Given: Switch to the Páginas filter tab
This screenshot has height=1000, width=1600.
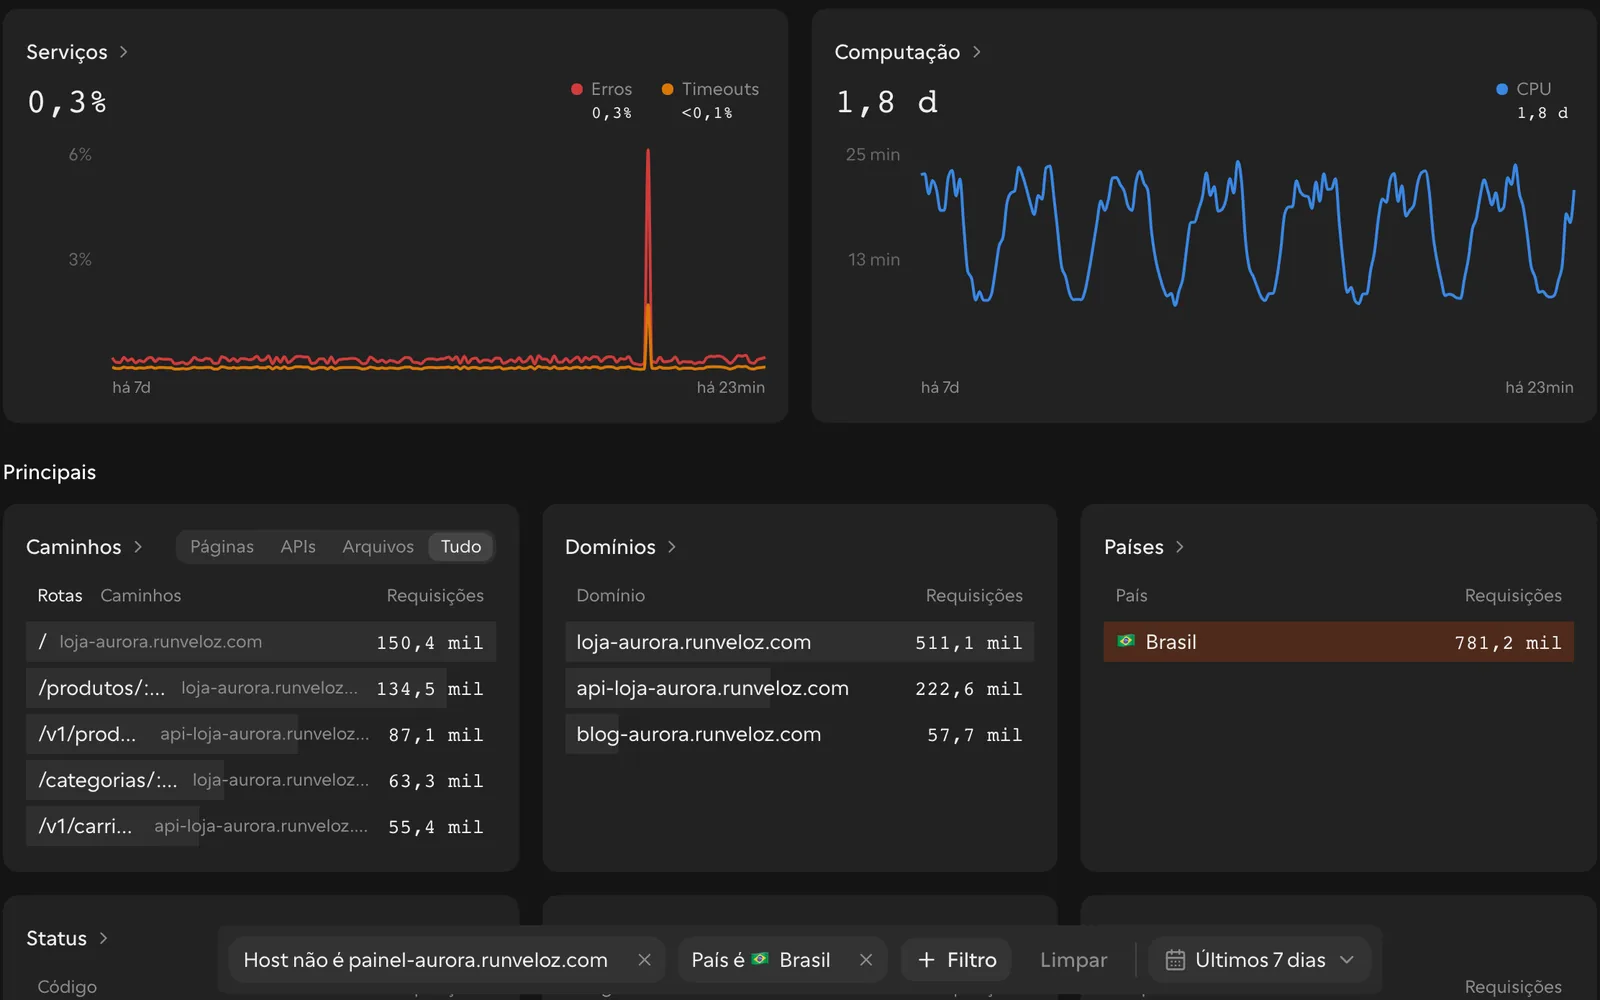Looking at the screenshot, I should click(222, 547).
